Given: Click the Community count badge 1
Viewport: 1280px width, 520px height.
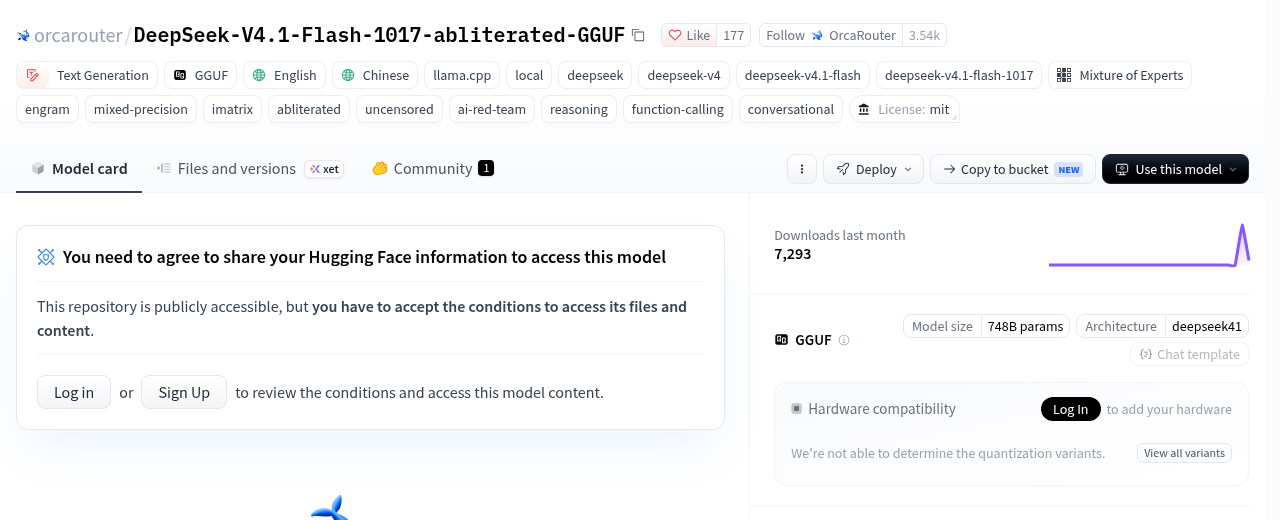Looking at the screenshot, I should pyautogui.click(x=486, y=168).
